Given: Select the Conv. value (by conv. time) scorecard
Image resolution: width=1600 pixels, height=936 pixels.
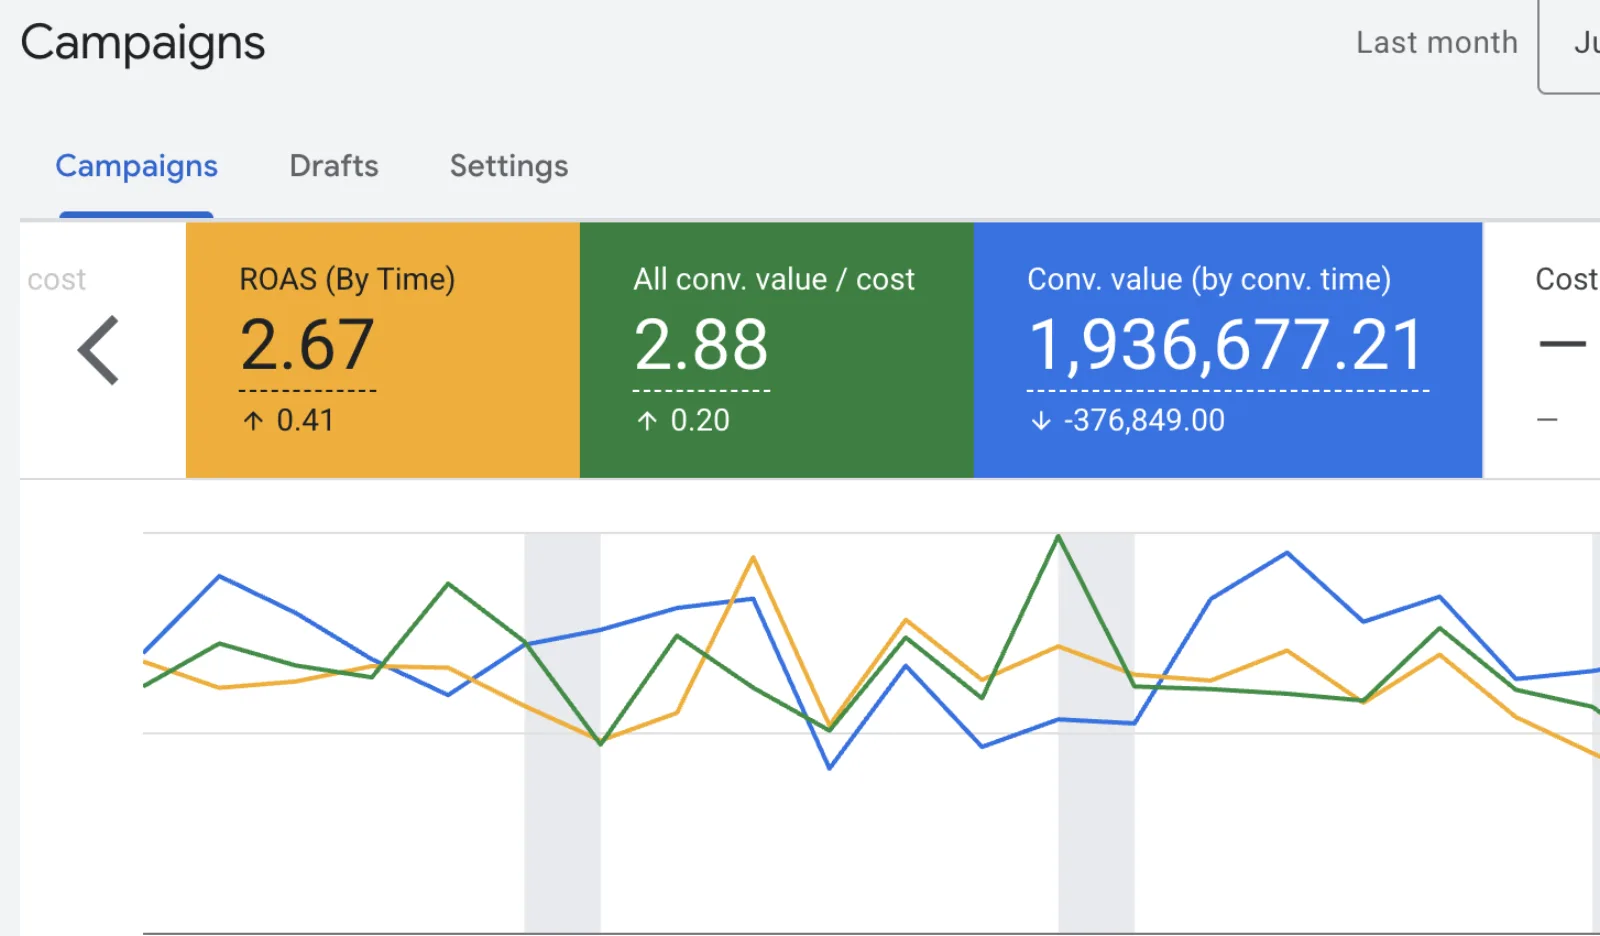Looking at the screenshot, I should click(1228, 350).
